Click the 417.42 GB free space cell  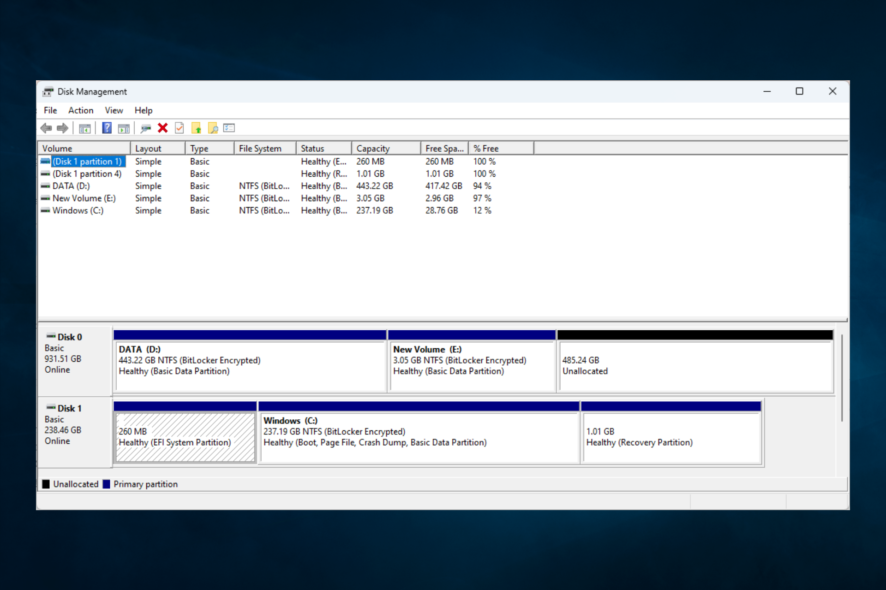[x=444, y=186]
